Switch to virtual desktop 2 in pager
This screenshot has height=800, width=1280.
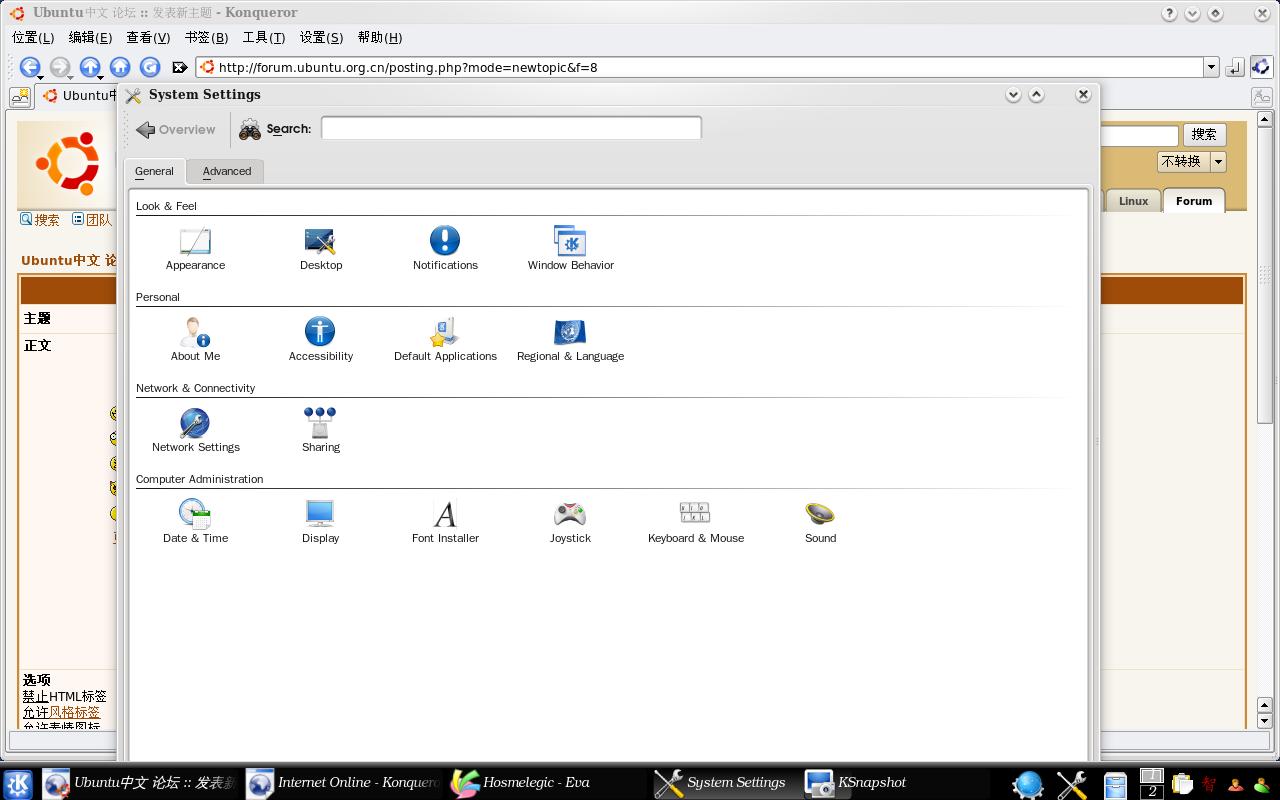click(1152, 791)
